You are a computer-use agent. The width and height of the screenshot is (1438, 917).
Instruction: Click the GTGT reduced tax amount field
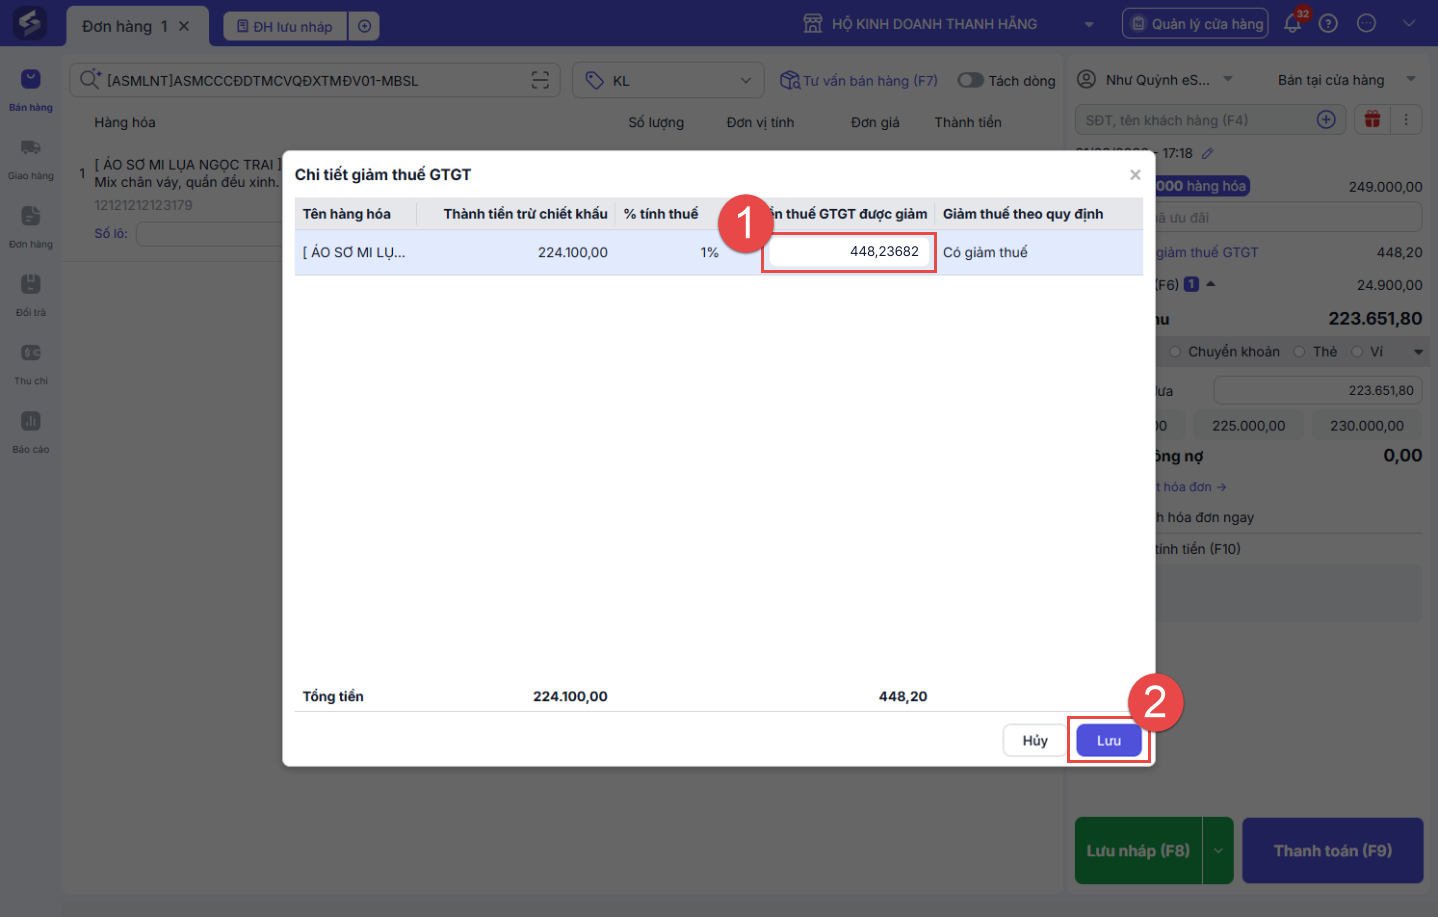point(848,252)
